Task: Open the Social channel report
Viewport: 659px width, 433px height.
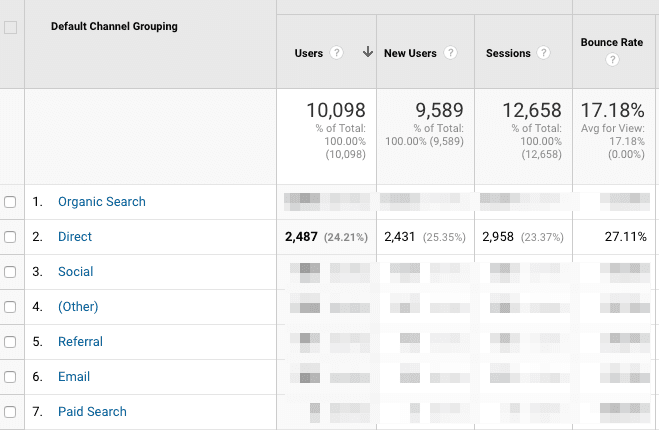Action: click(x=75, y=272)
